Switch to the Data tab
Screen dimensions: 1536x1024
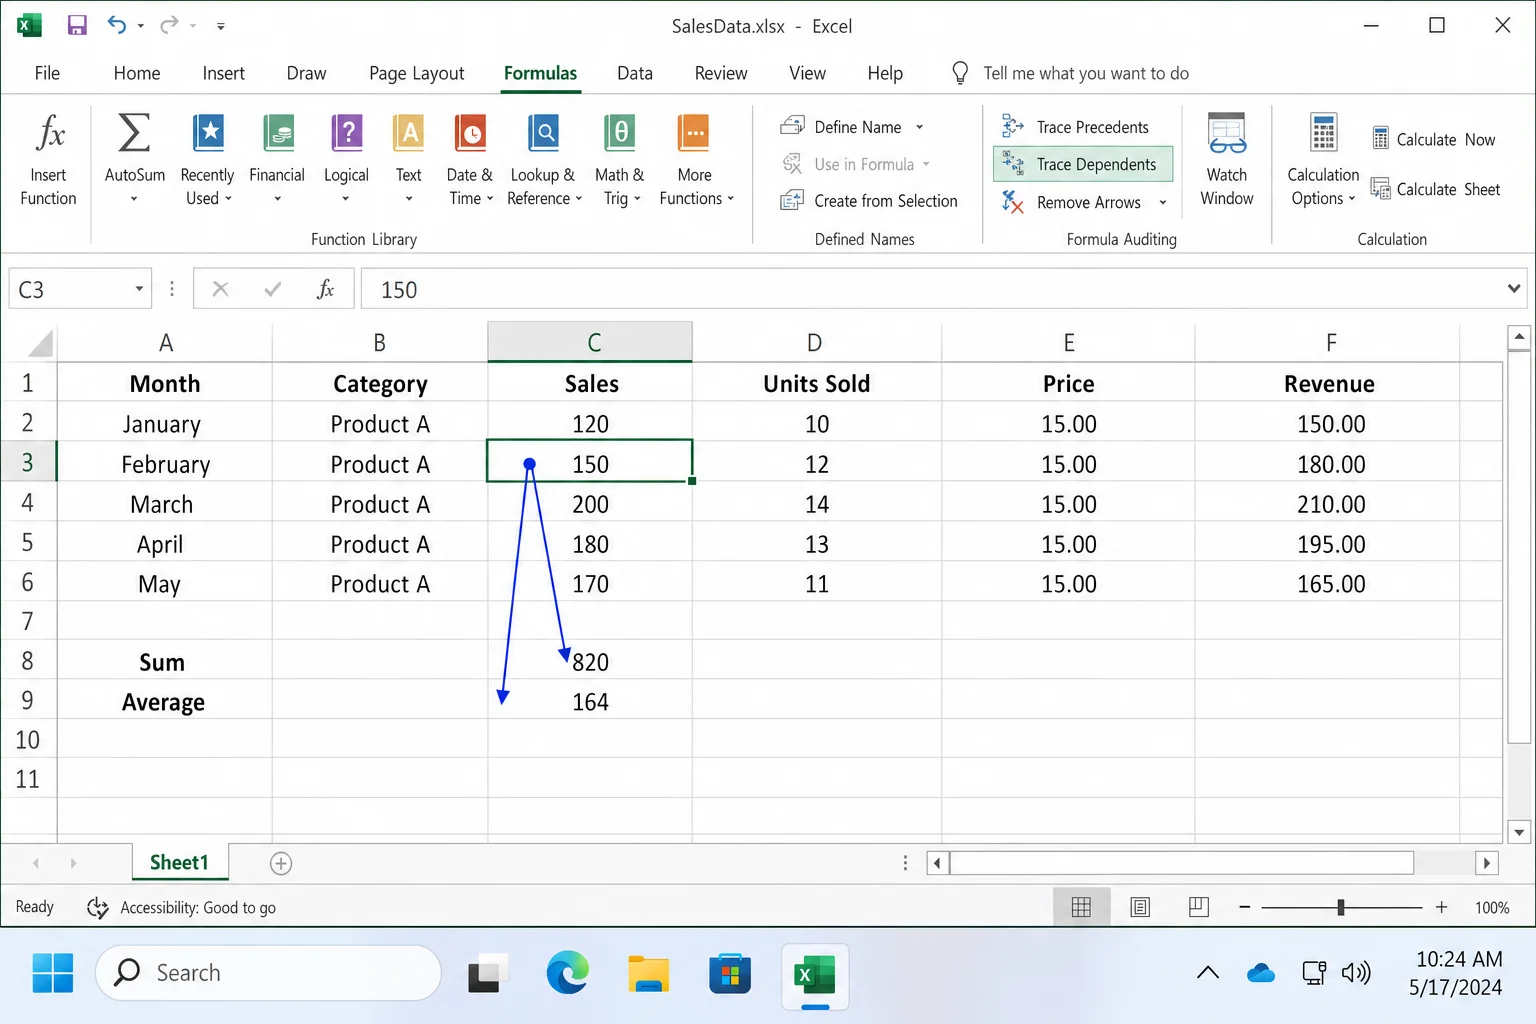click(x=634, y=73)
